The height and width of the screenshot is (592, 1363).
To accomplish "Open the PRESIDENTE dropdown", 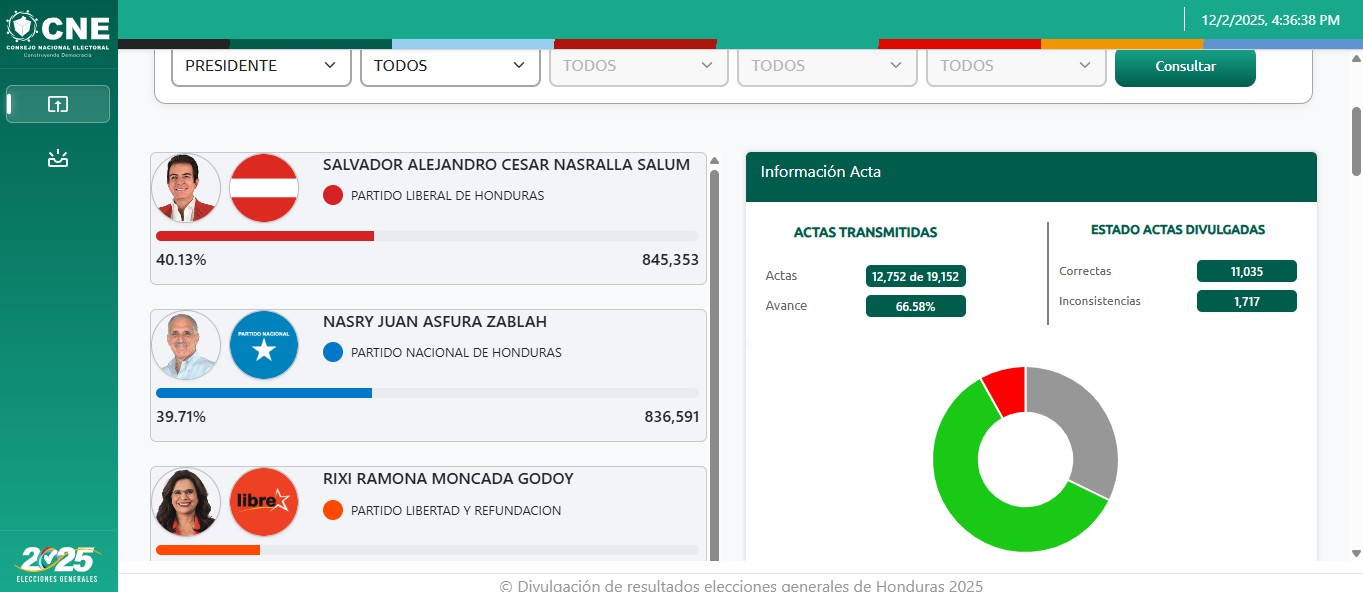I will coord(261,66).
